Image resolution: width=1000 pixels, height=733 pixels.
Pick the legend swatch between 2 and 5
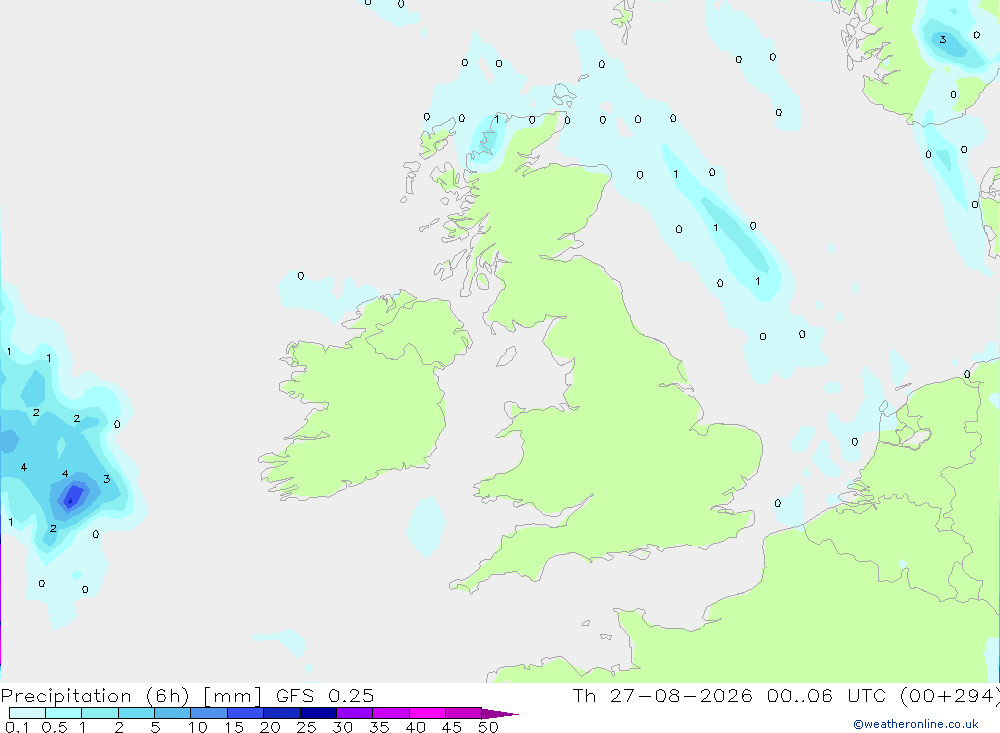pyautogui.click(x=136, y=713)
